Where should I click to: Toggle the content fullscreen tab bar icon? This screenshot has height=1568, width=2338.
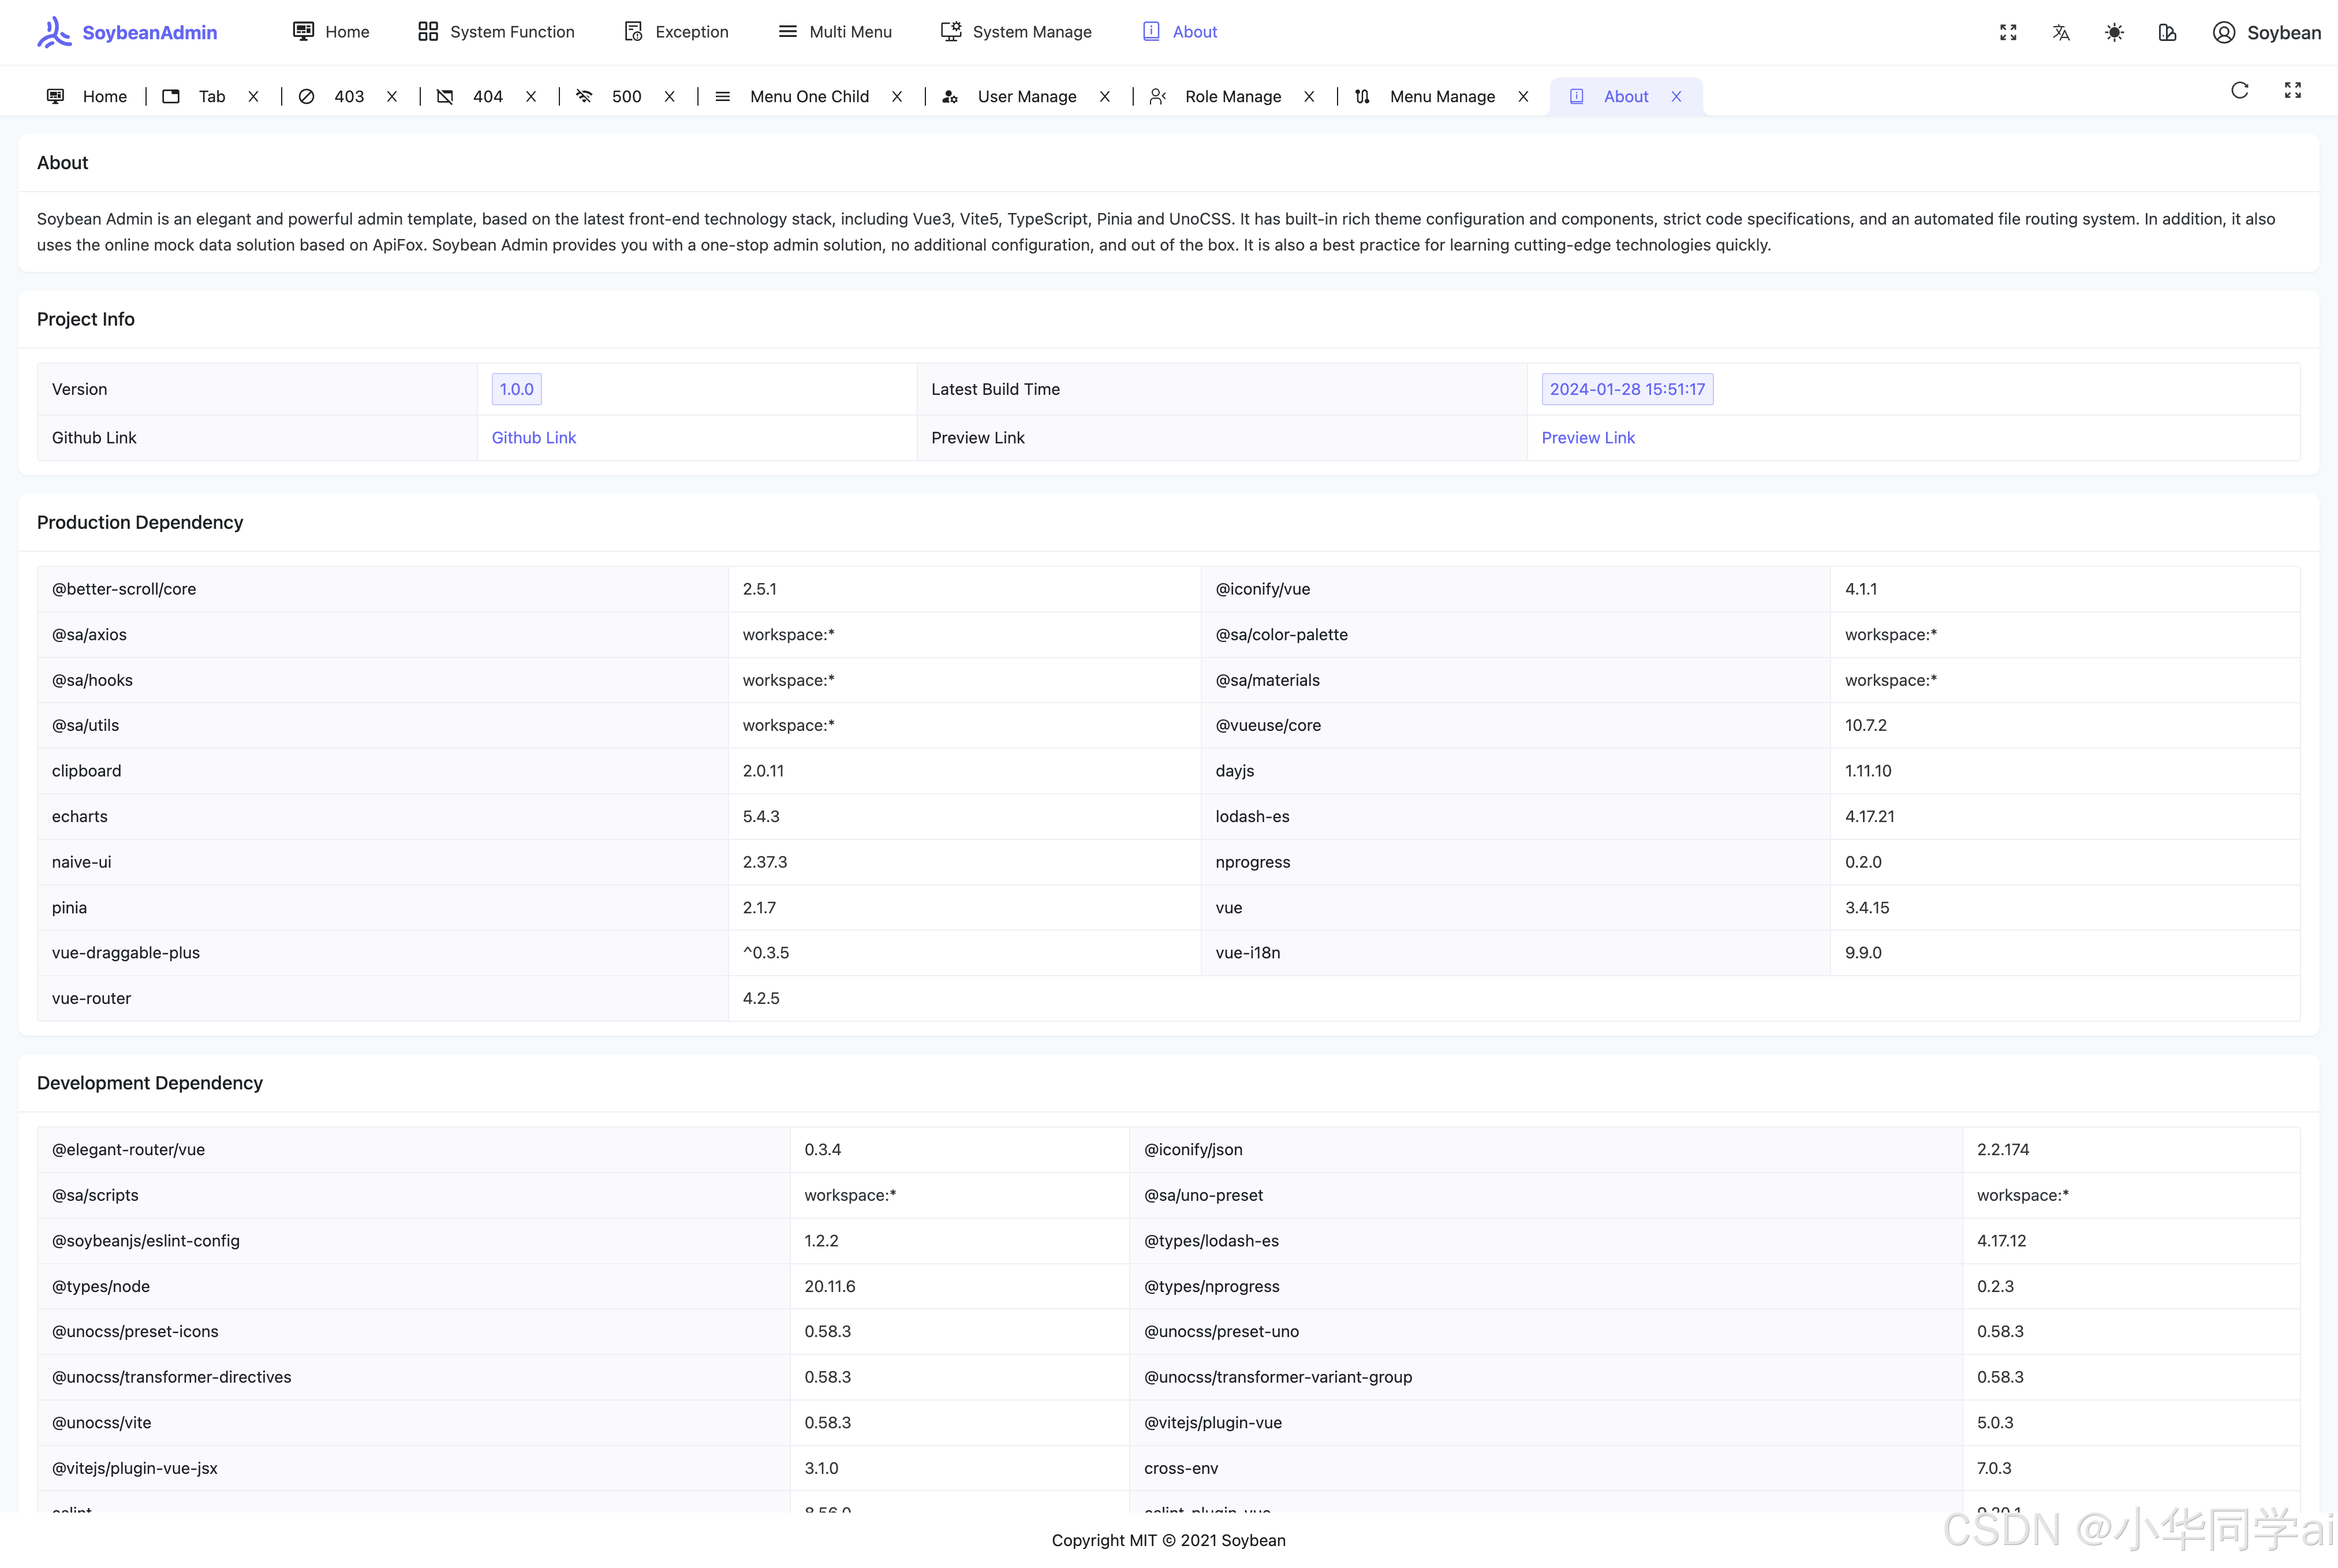(2293, 90)
